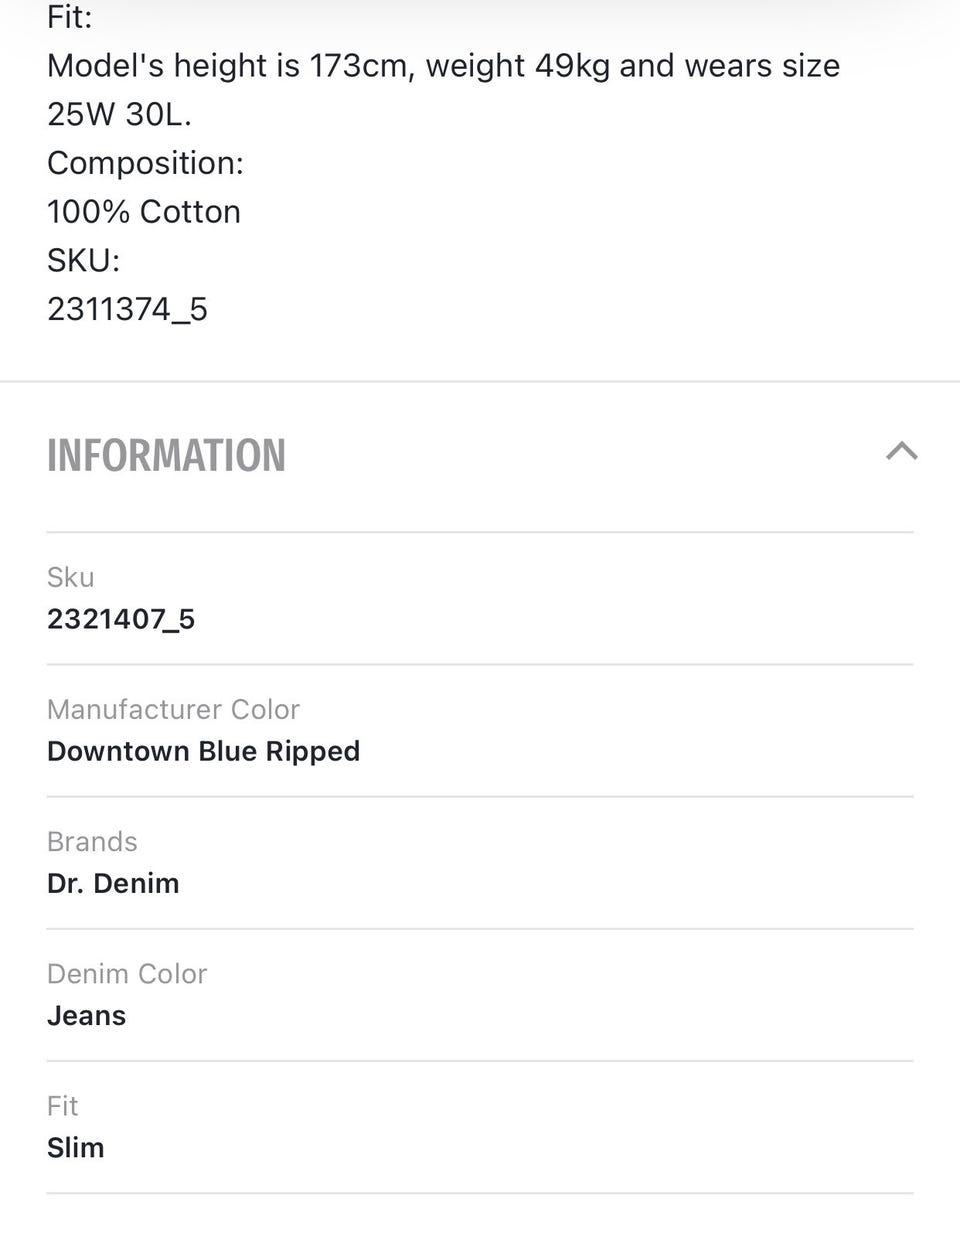Viewport: 960px width, 1257px height.
Task: Click the 25W 30L size text
Action: point(119,115)
